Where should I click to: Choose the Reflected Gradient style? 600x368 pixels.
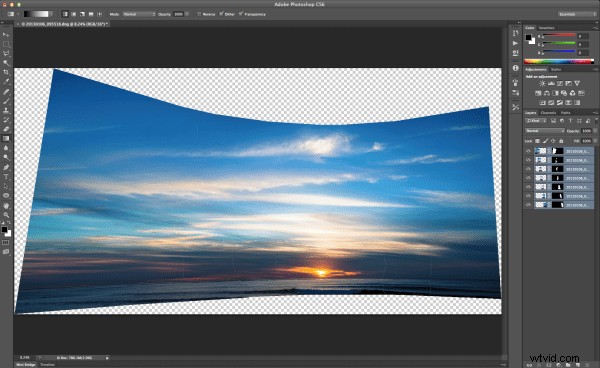pos(91,14)
